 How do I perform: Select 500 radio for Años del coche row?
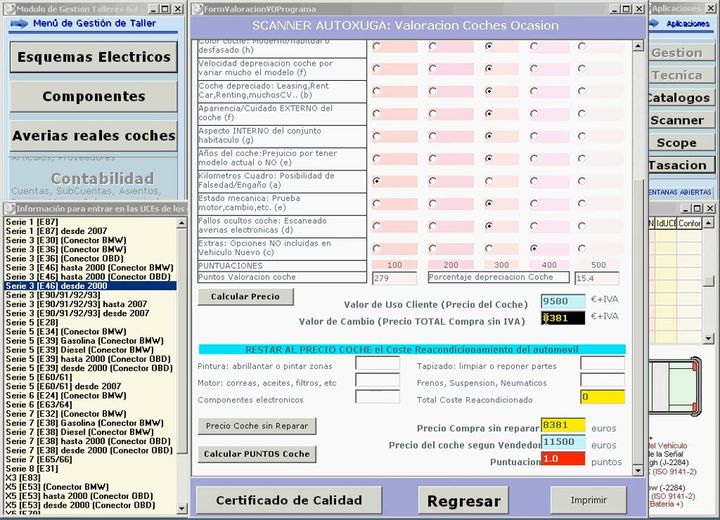(582, 158)
